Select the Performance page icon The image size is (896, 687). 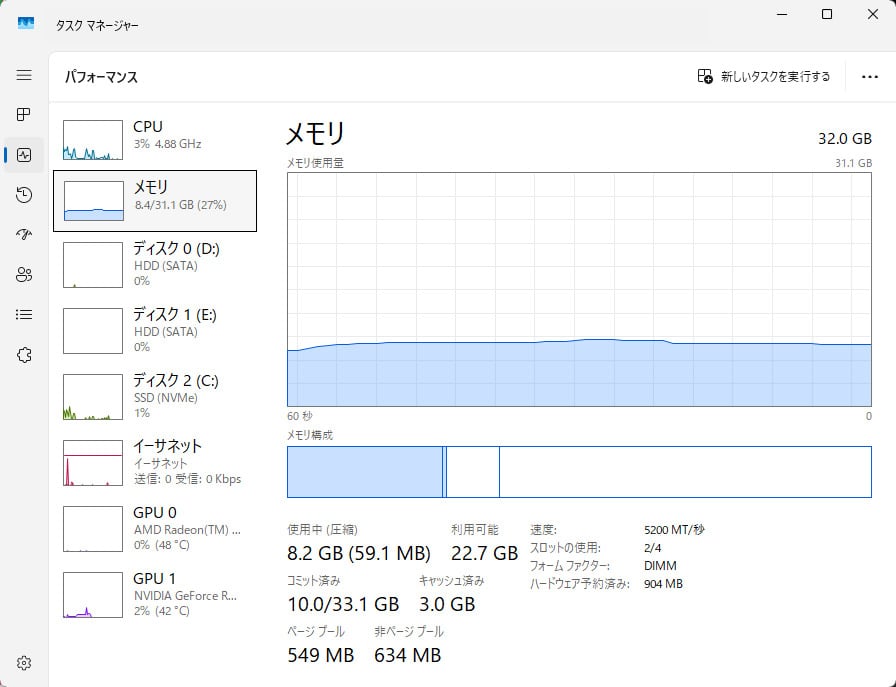click(24, 155)
